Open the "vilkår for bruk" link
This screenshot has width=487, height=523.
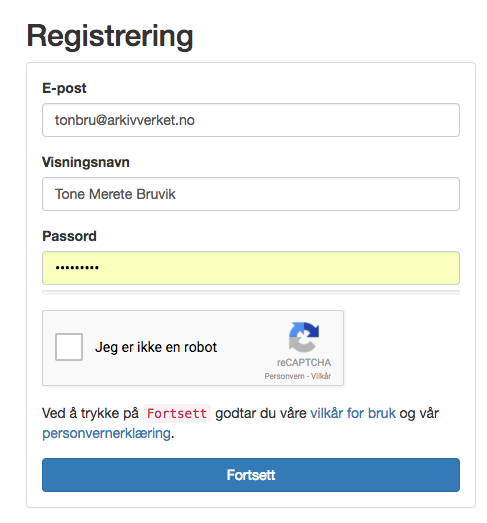point(353,413)
